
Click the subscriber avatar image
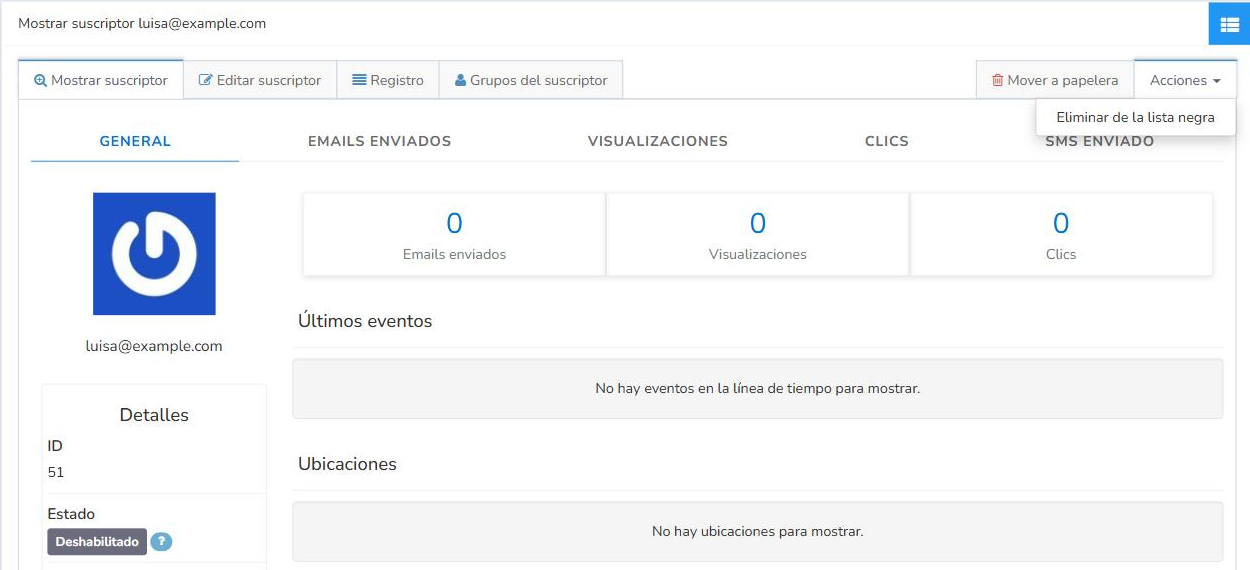tap(154, 254)
